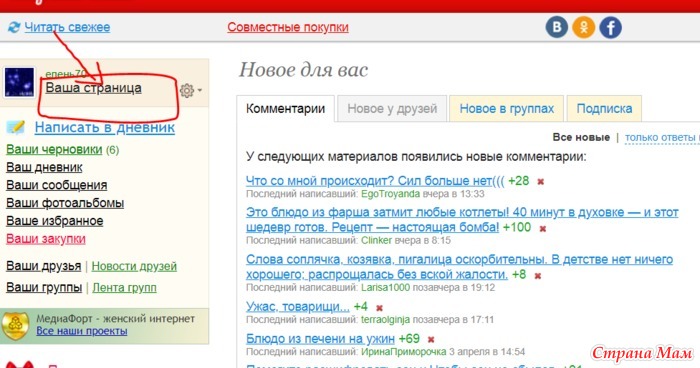Open 'Это блюдо из фарша затмит любые котлеты' post
Viewport: 700px width, 368px height.
(462, 219)
